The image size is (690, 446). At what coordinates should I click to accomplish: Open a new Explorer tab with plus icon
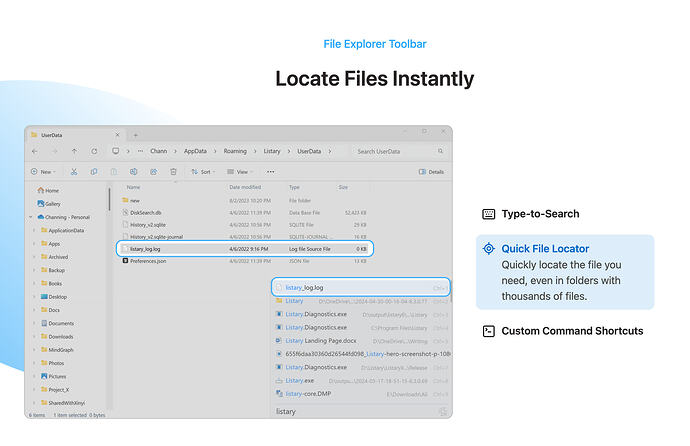point(136,135)
